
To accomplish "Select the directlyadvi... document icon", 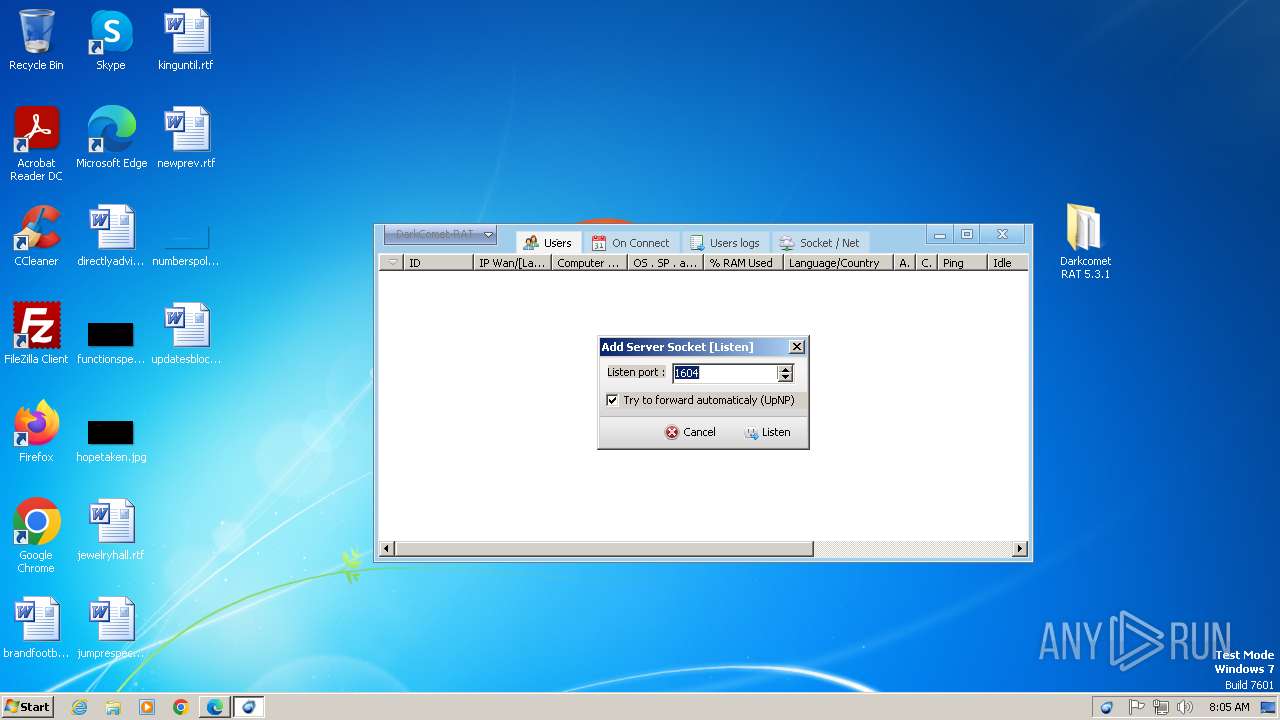I will coord(111,236).
